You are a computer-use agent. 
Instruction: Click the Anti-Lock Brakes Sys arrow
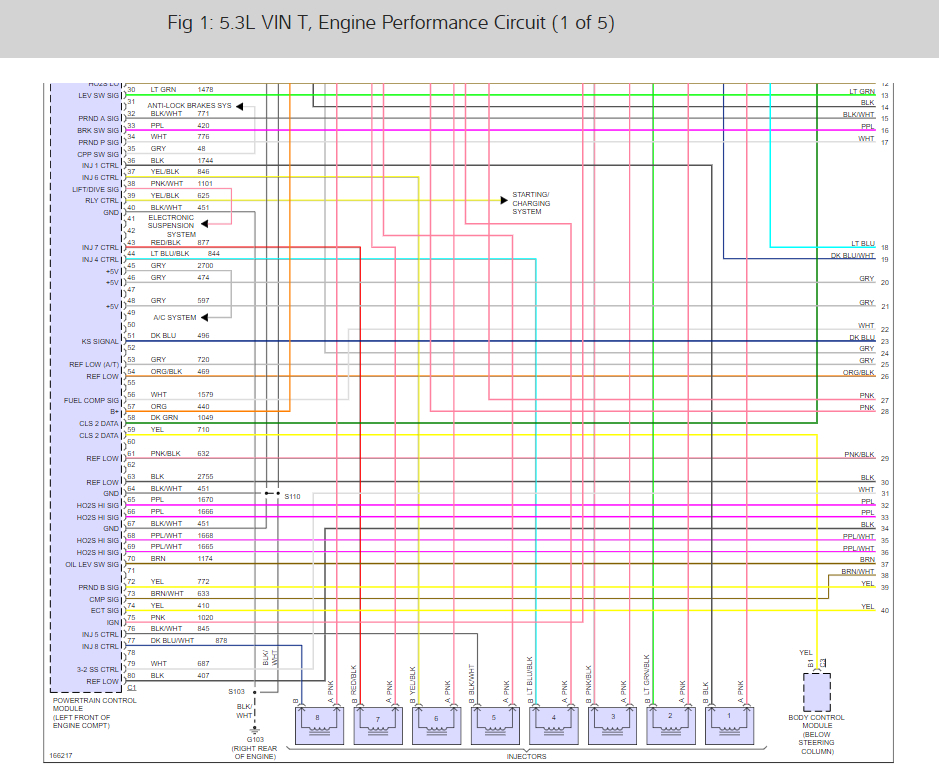(x=240, y=107)
